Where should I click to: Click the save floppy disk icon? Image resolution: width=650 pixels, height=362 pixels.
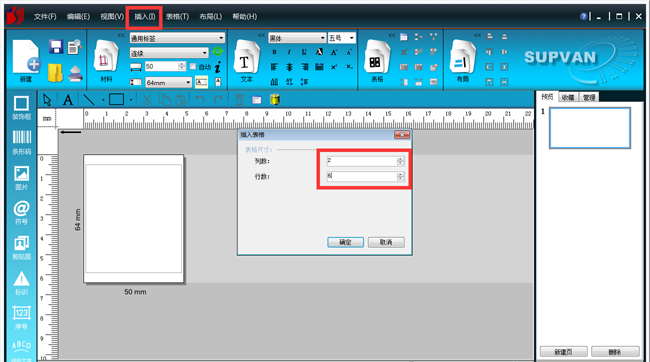click(56, 46)
